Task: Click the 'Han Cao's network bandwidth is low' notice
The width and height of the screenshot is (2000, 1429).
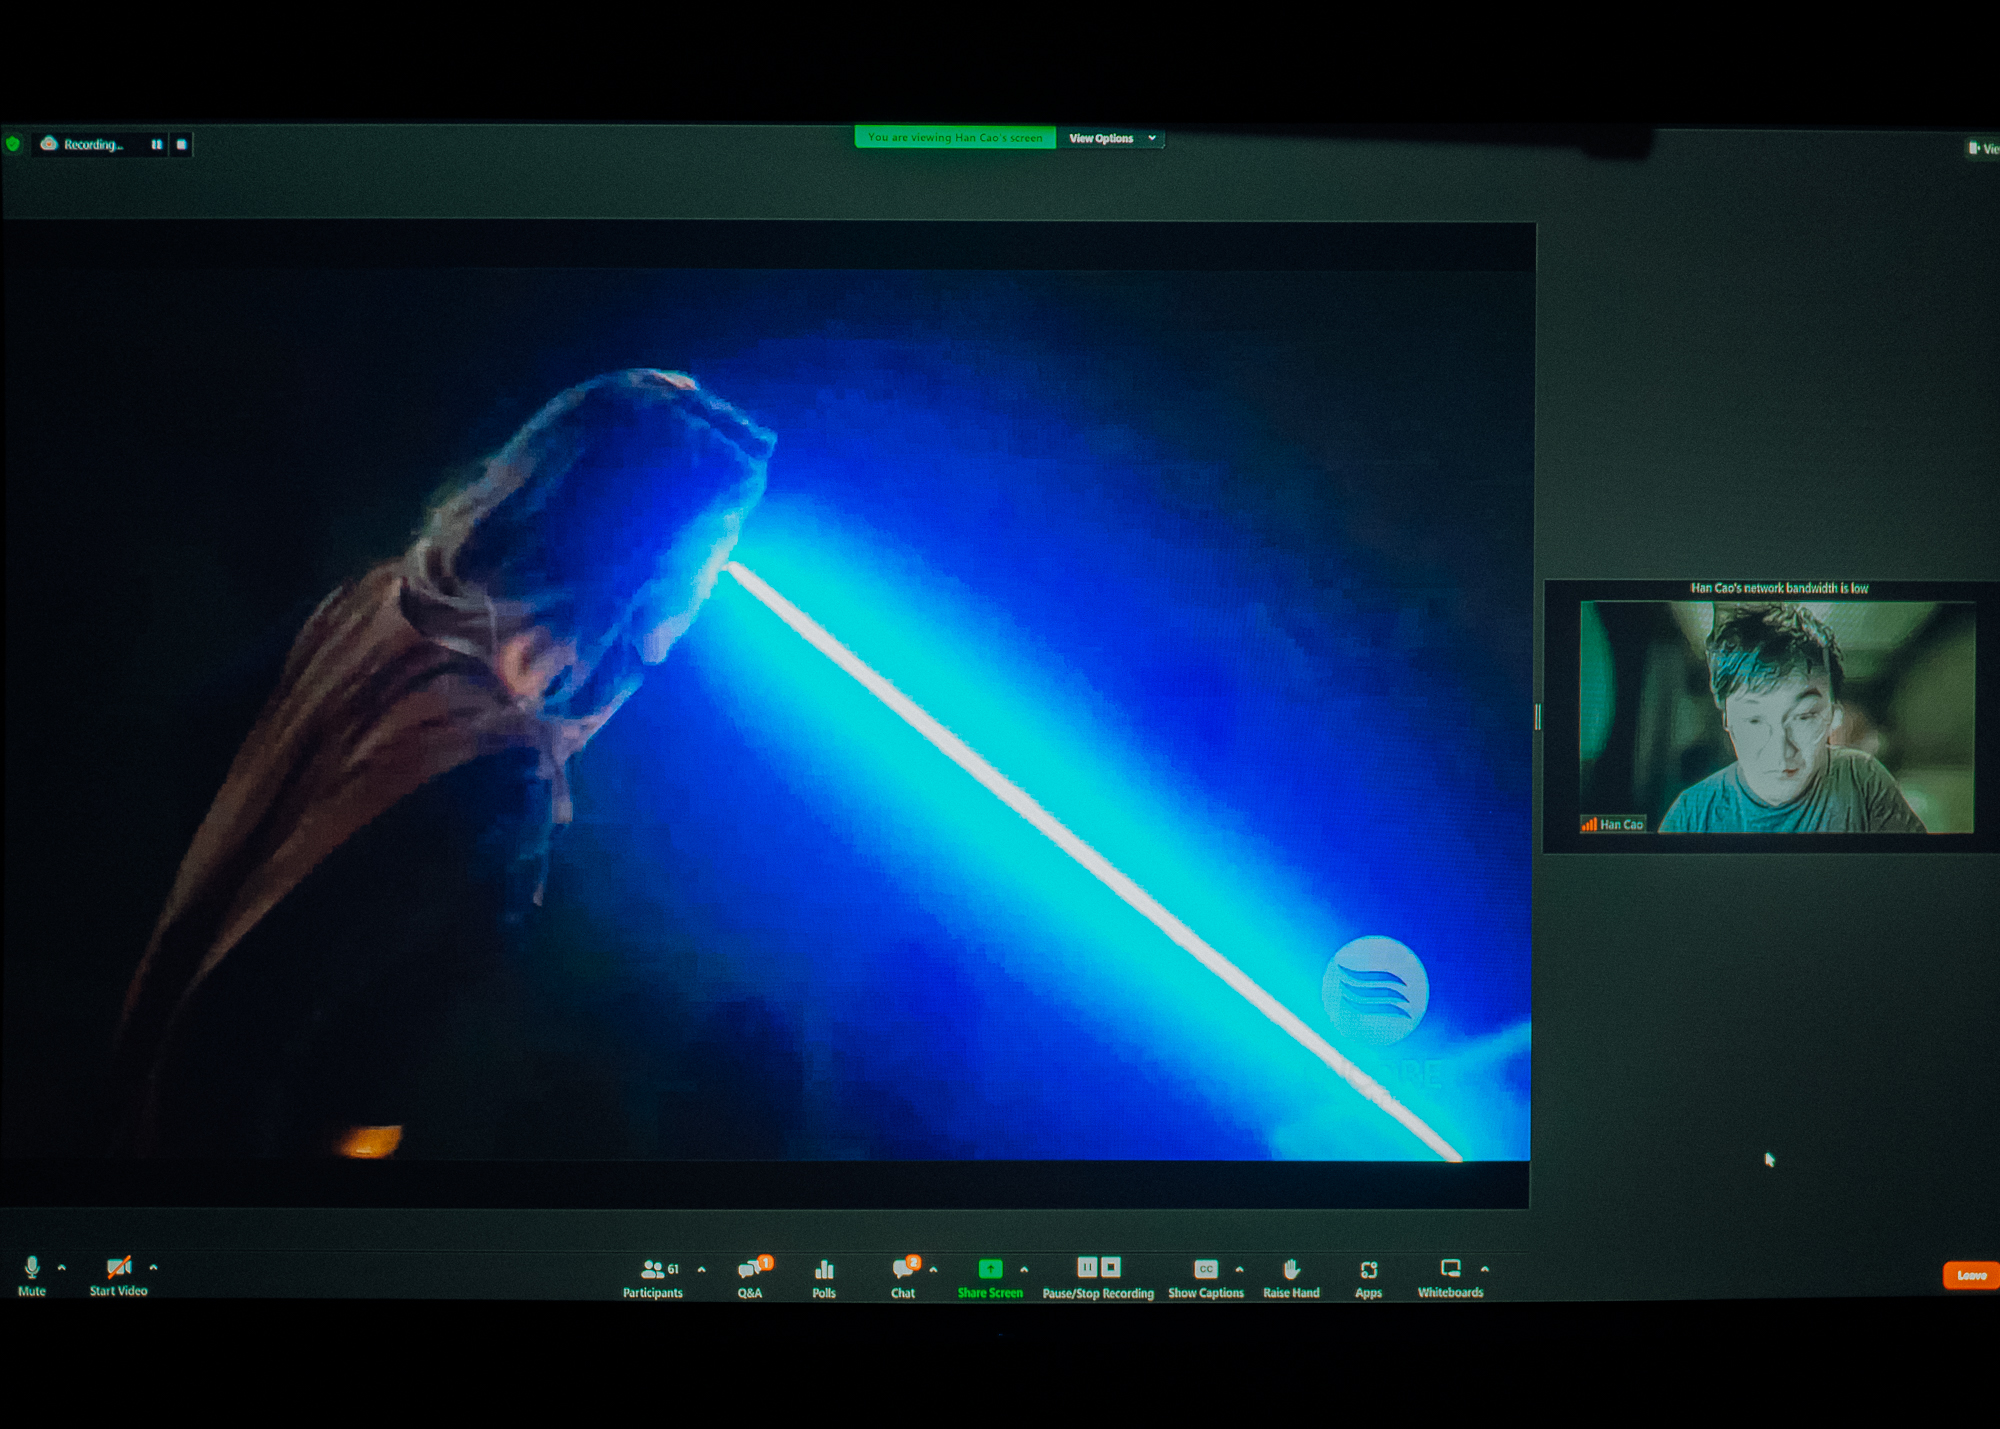Action: coord(1779,588)
